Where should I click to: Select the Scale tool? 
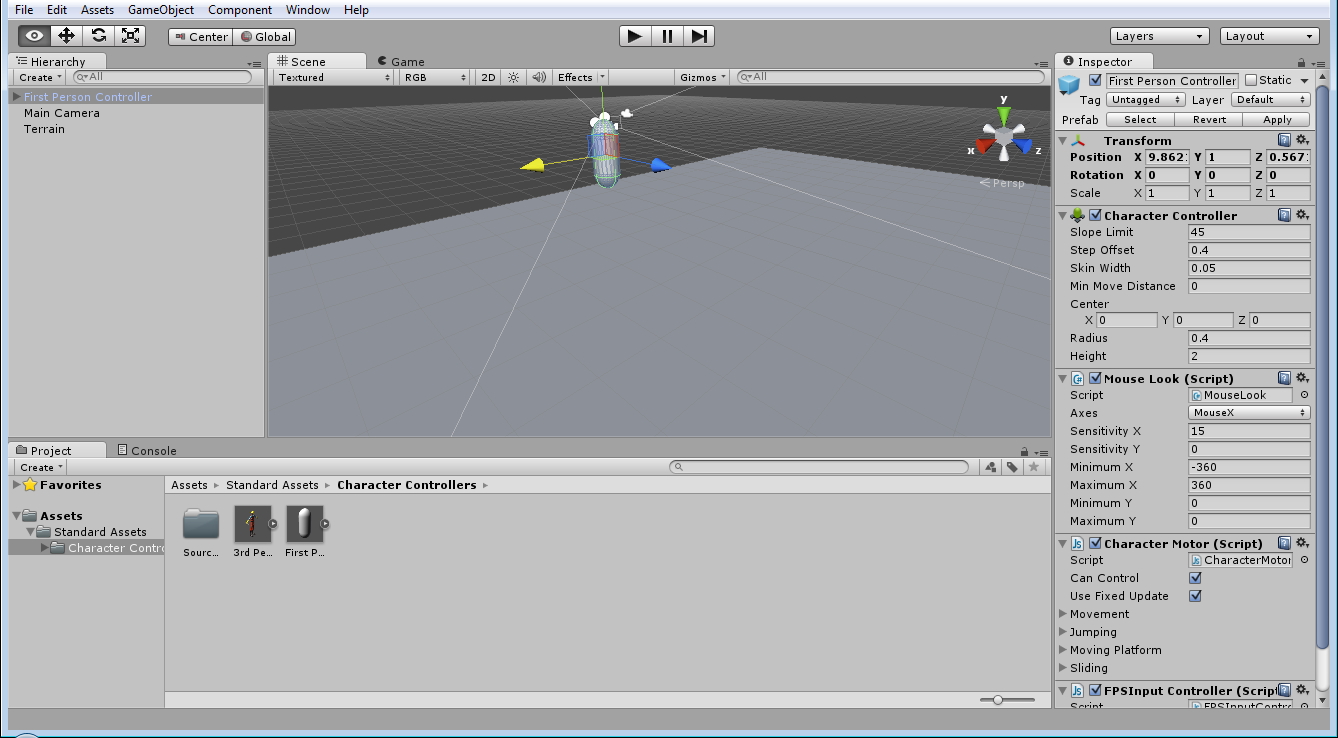pos(130,34)
